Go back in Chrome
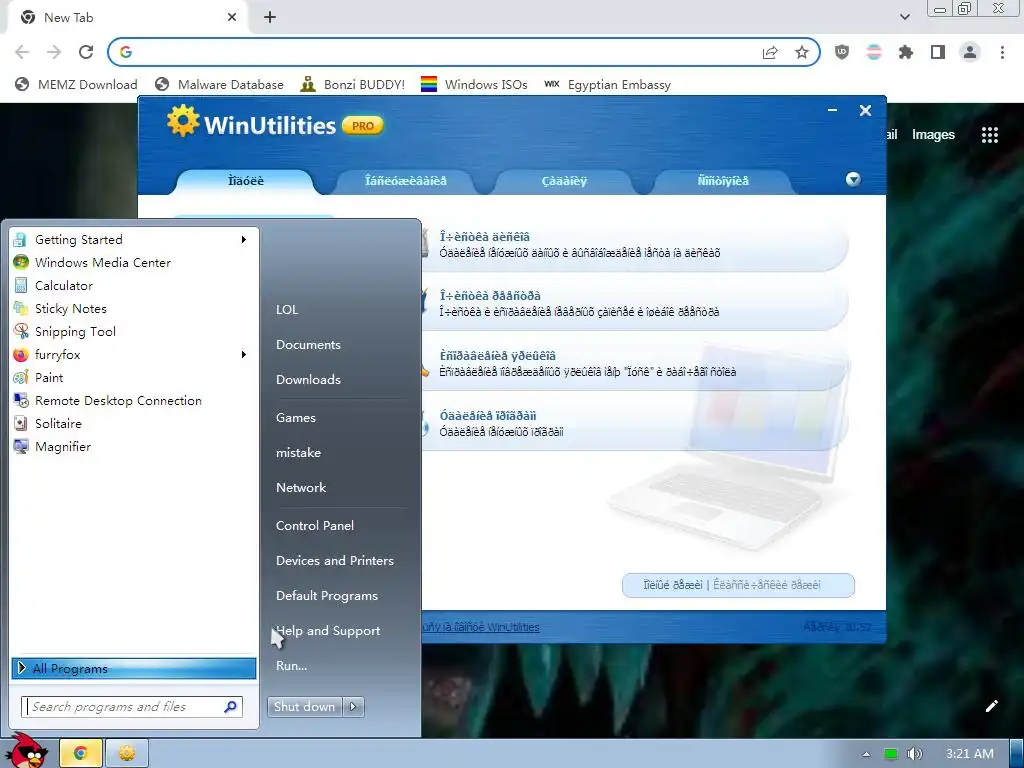Viewport: 1024px width, 768px height. pos(22,52)
